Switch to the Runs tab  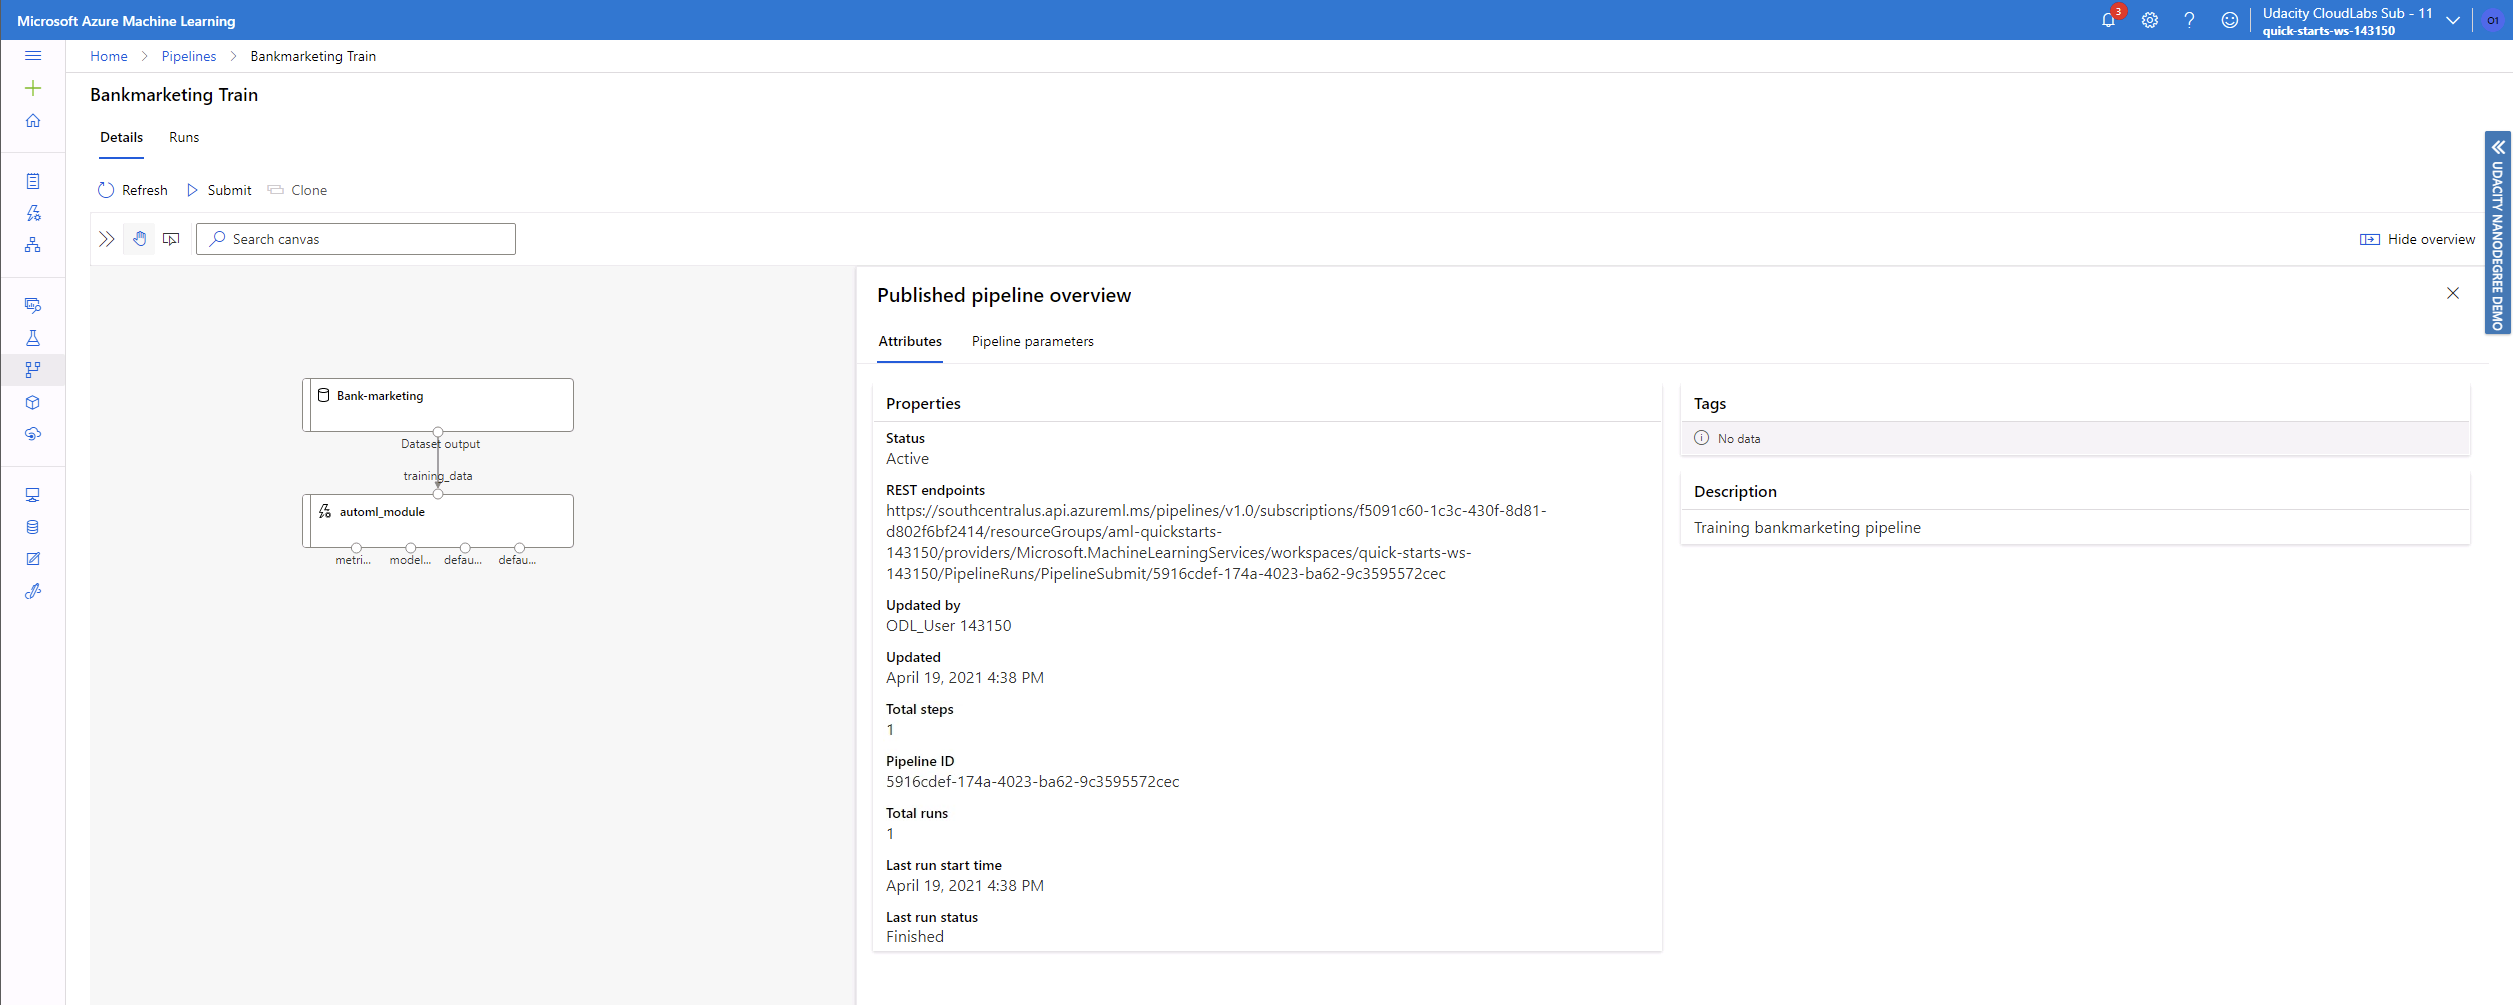tap(184, 137)
